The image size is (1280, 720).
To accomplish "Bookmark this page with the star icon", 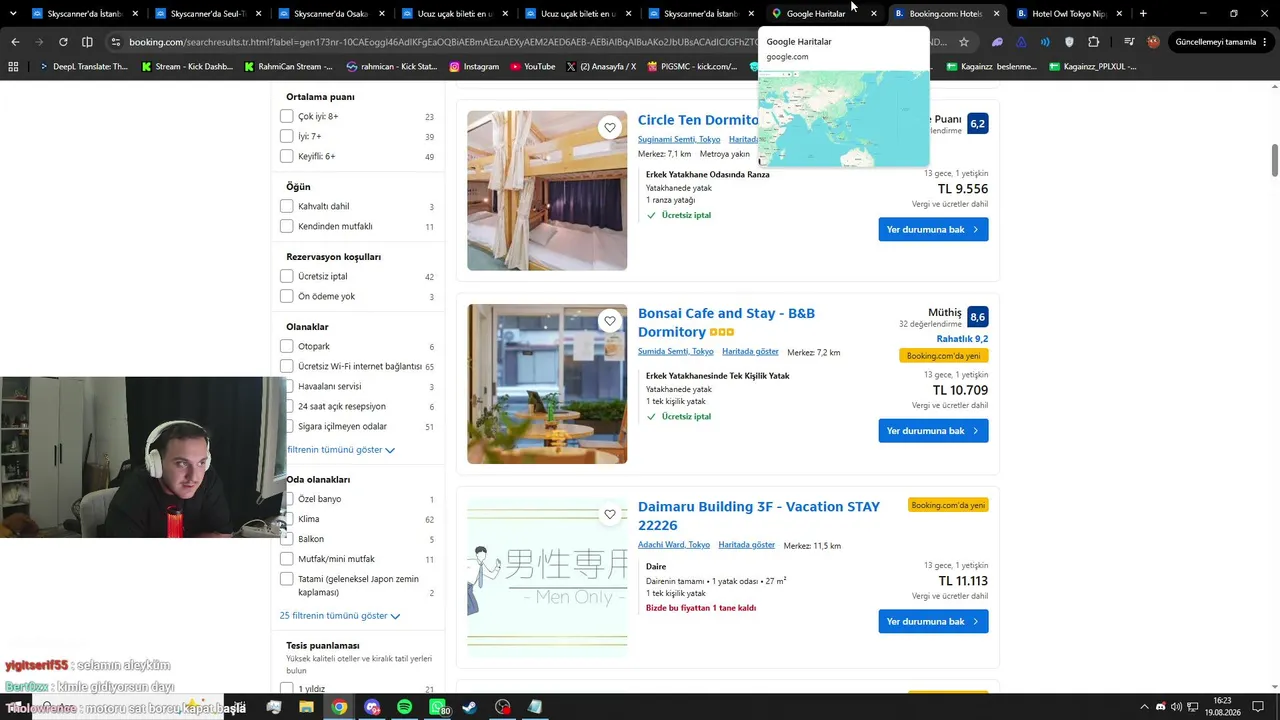I will (964, 42).
